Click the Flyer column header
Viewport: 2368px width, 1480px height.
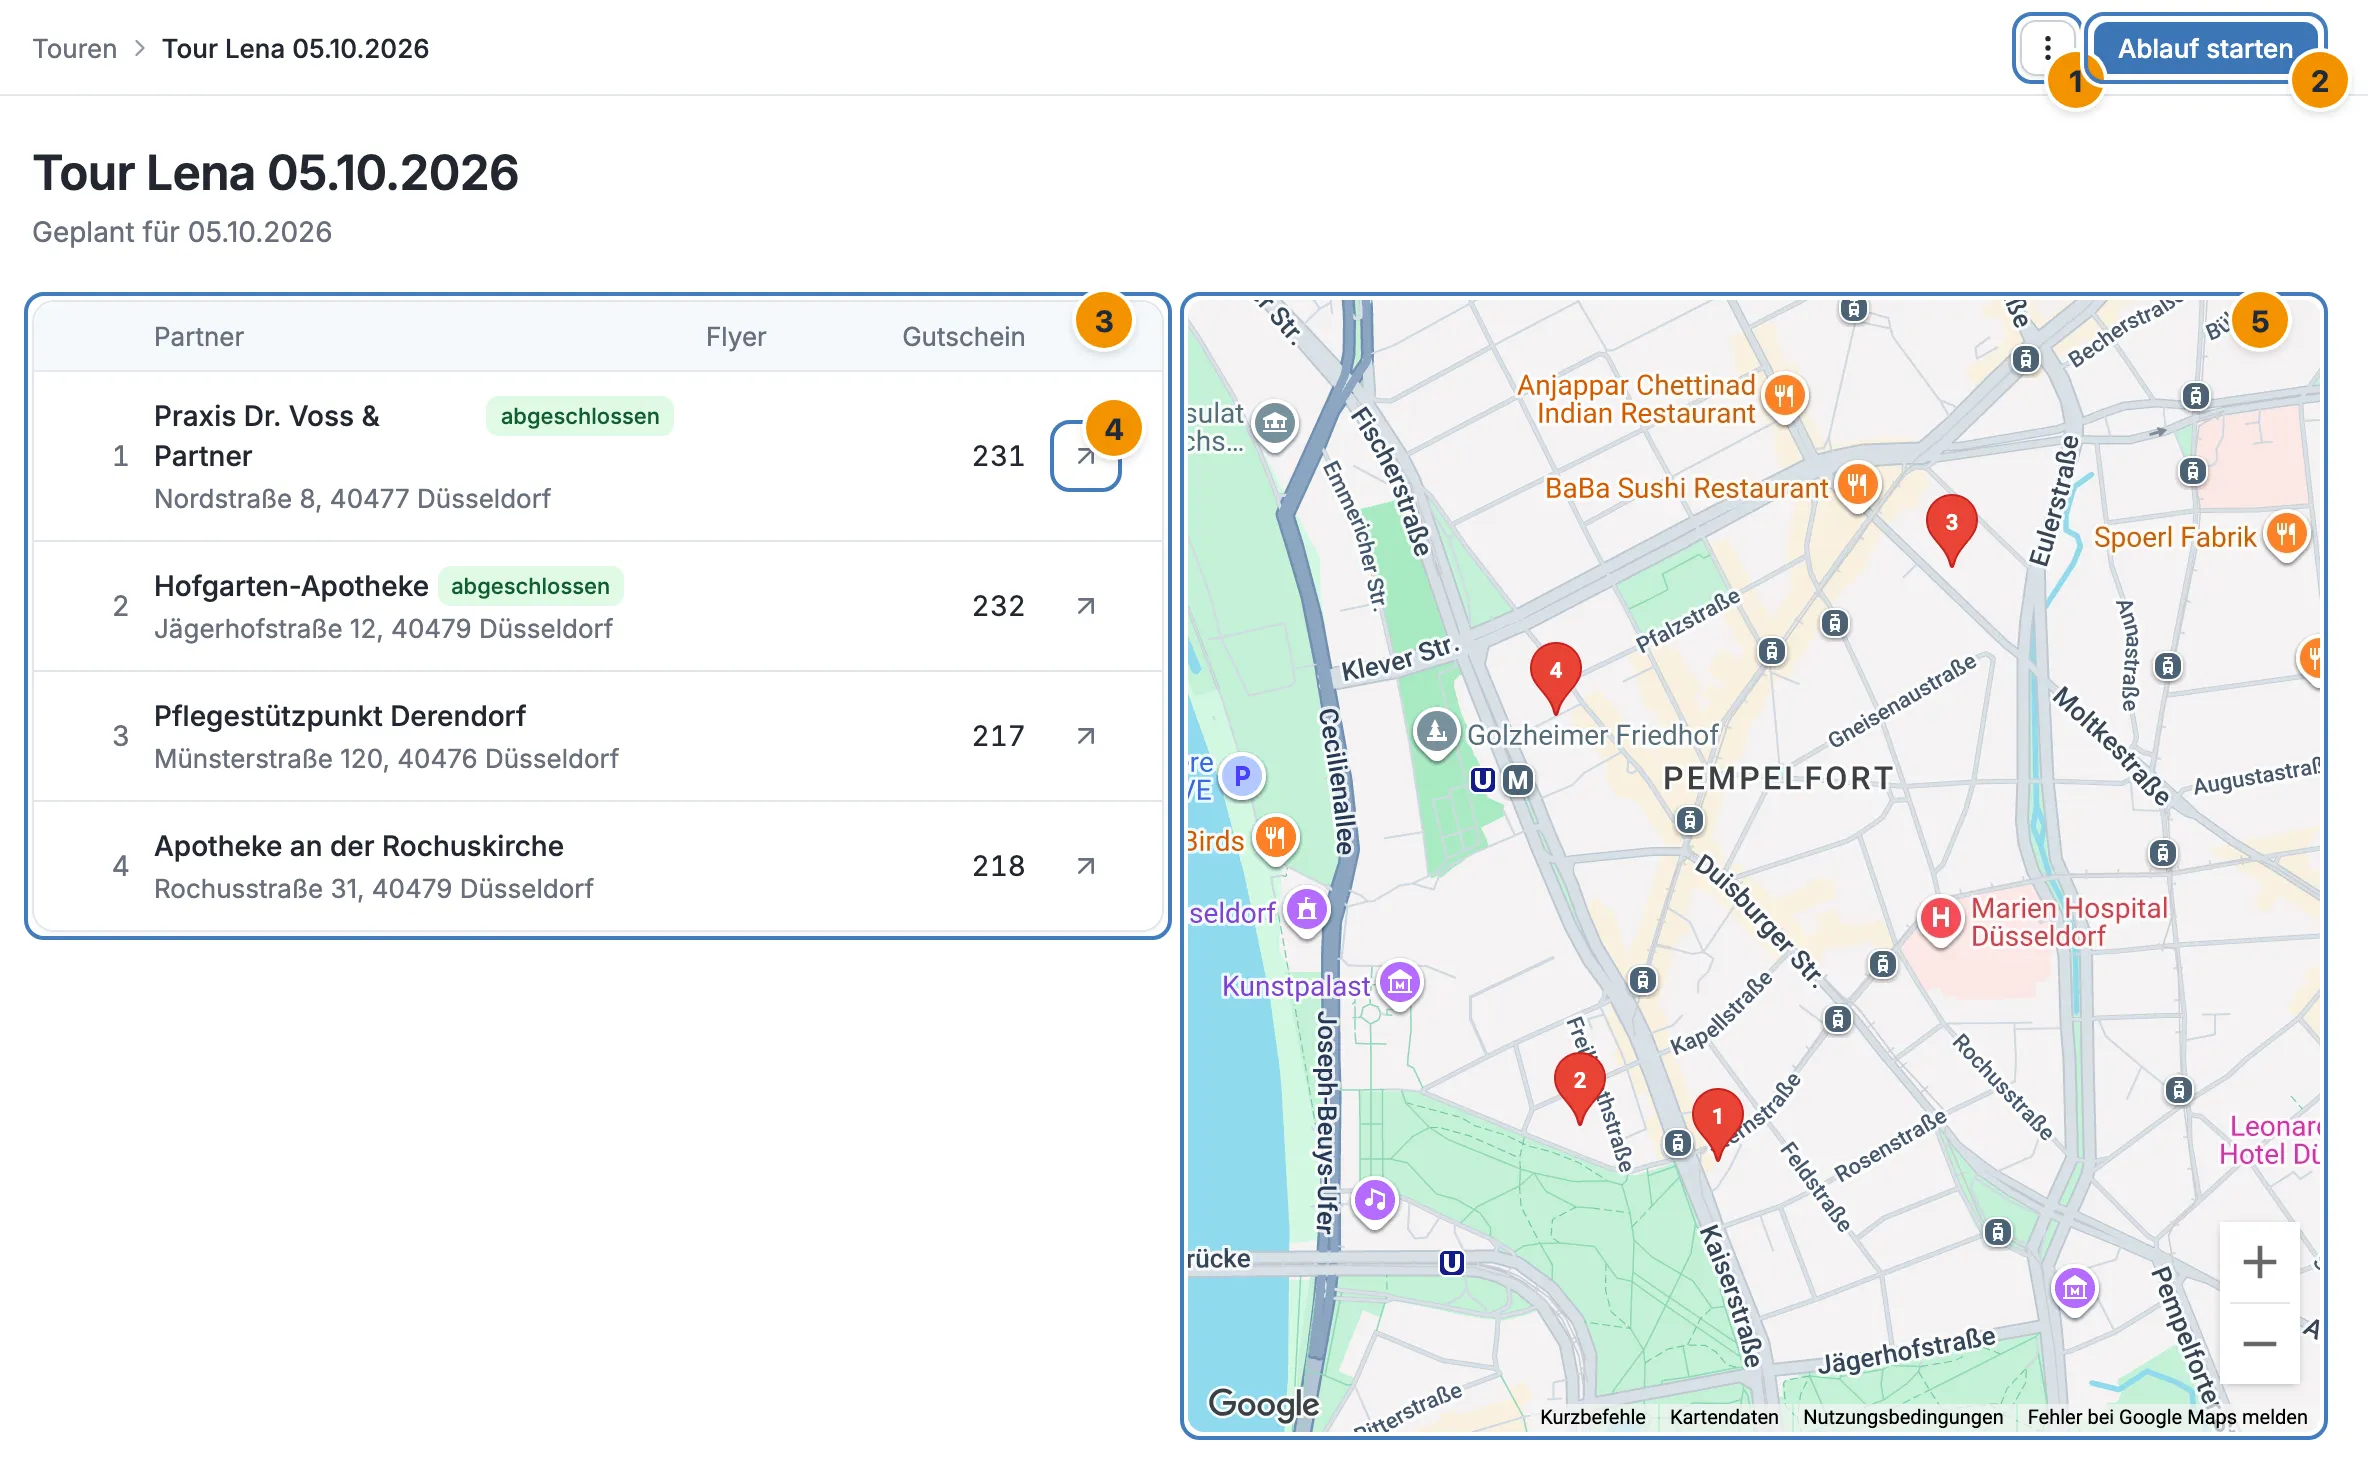pyautogui.click(x=736, y=337)
